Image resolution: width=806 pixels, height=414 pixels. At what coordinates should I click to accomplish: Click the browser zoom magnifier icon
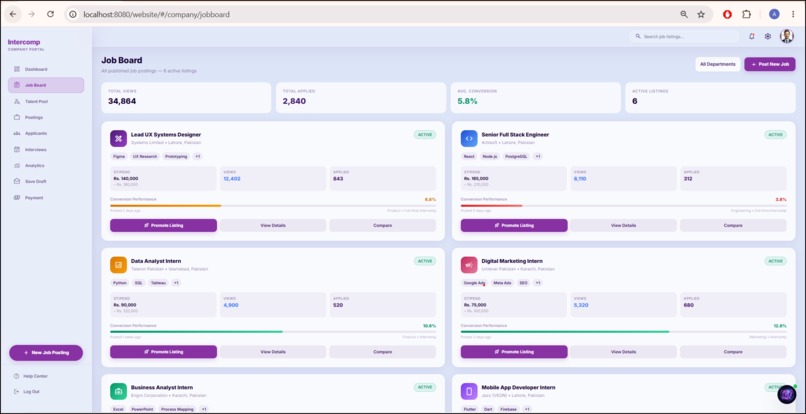click(684, 14)
